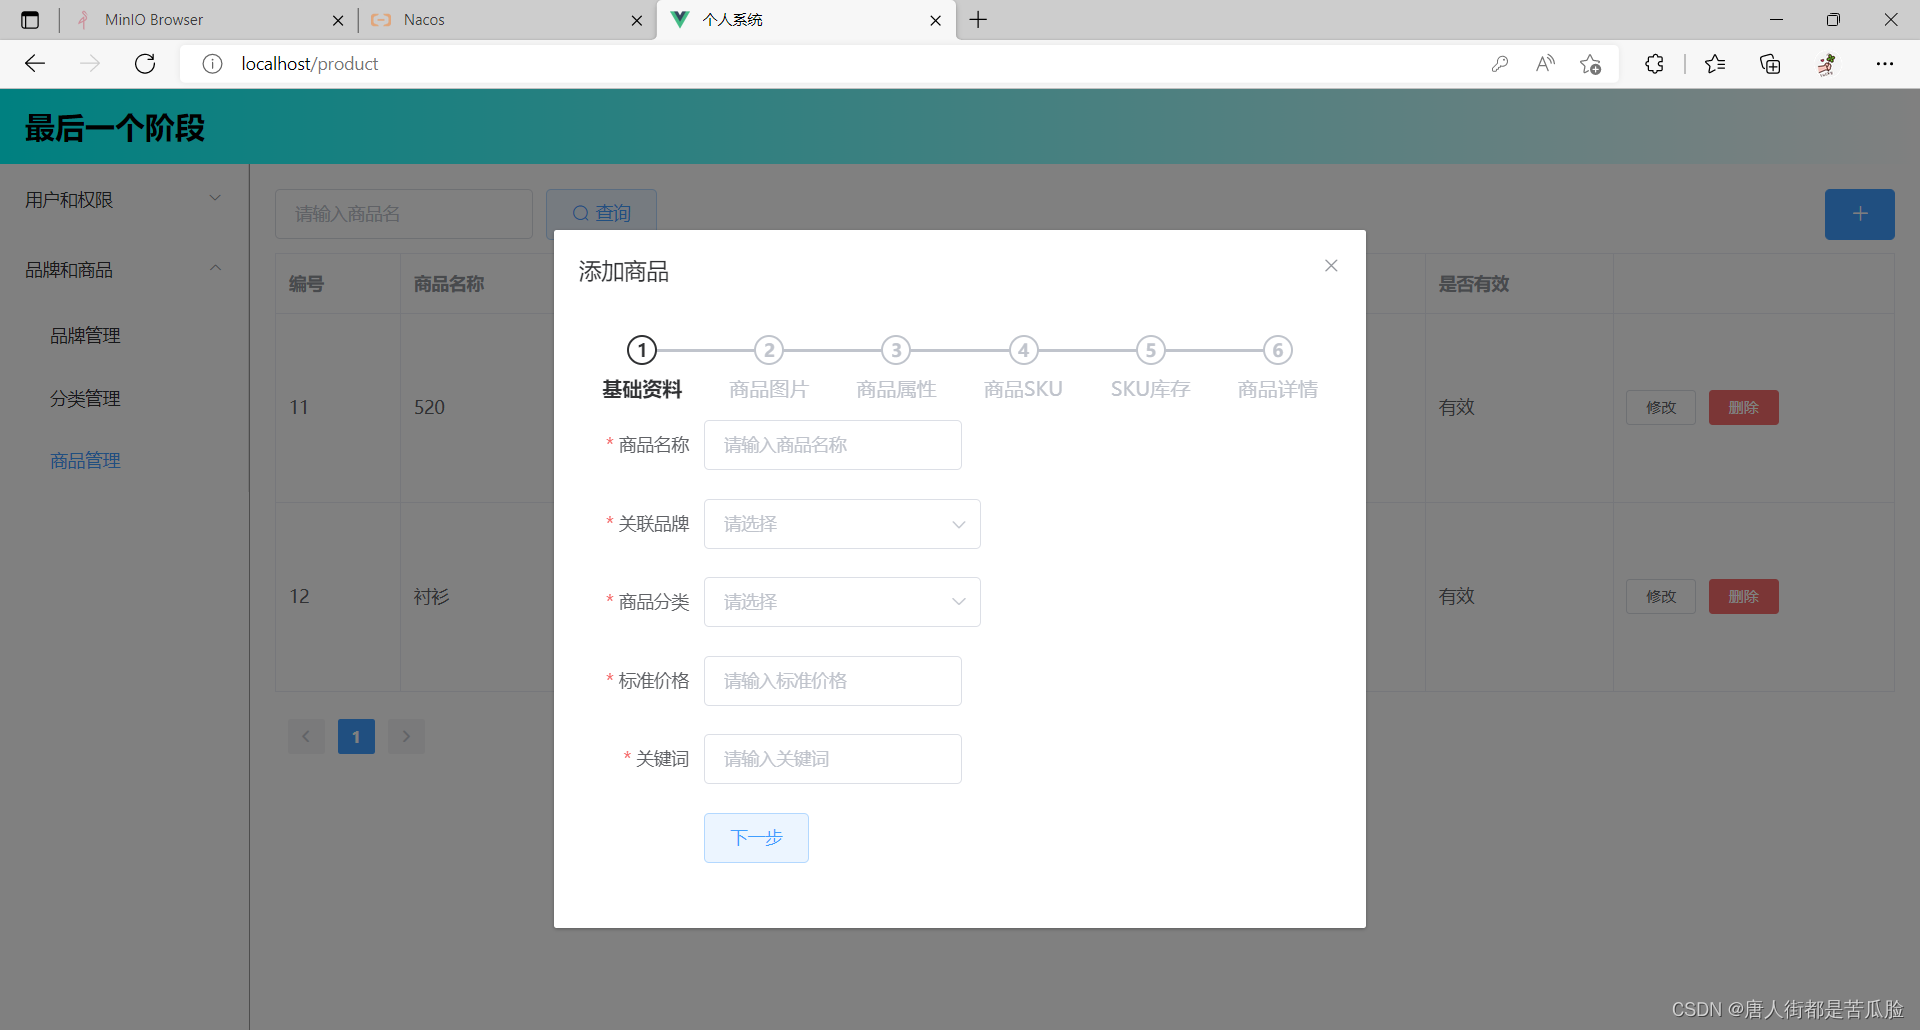Click 修改 for the row reading 12
The image size is (1920, 1030).
1661,597
